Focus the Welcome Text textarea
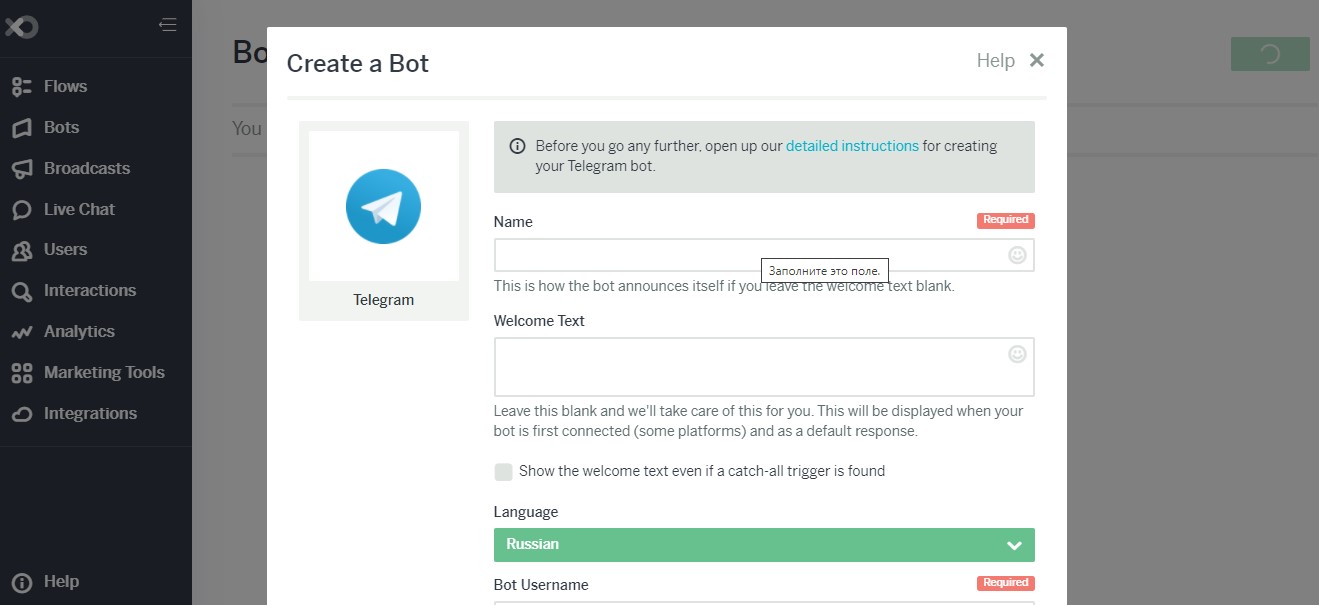 click(x=764, y=367)
